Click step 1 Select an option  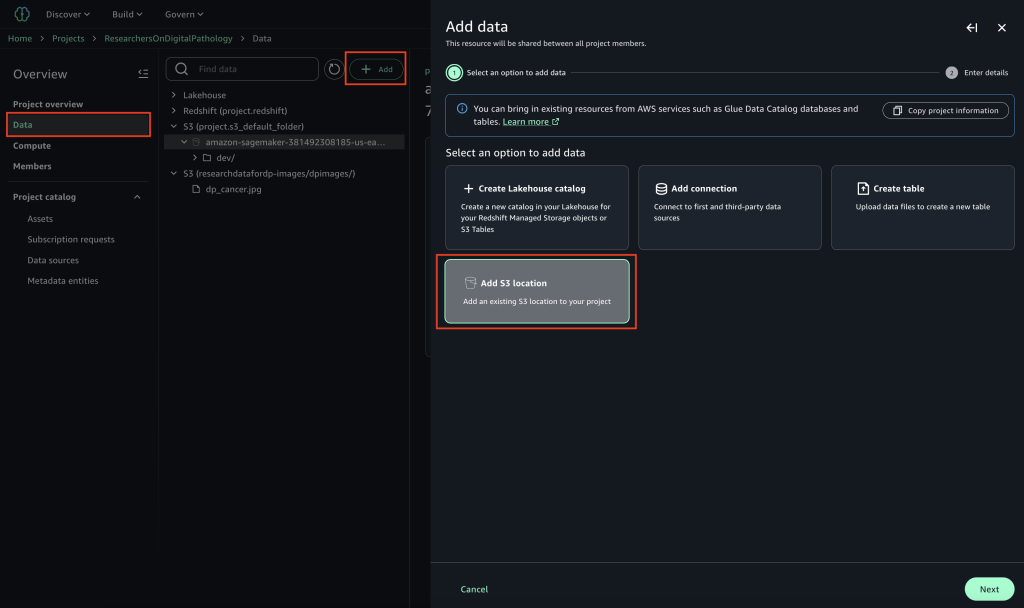[506, 72]
